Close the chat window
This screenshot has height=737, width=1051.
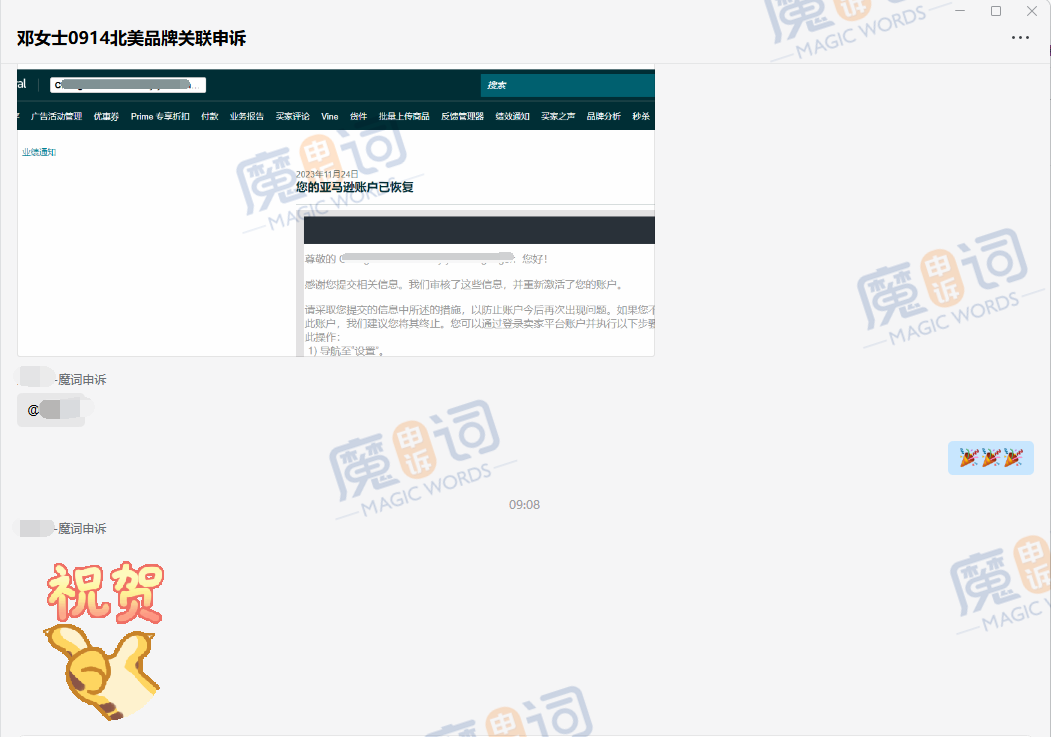pos(1032,11)
